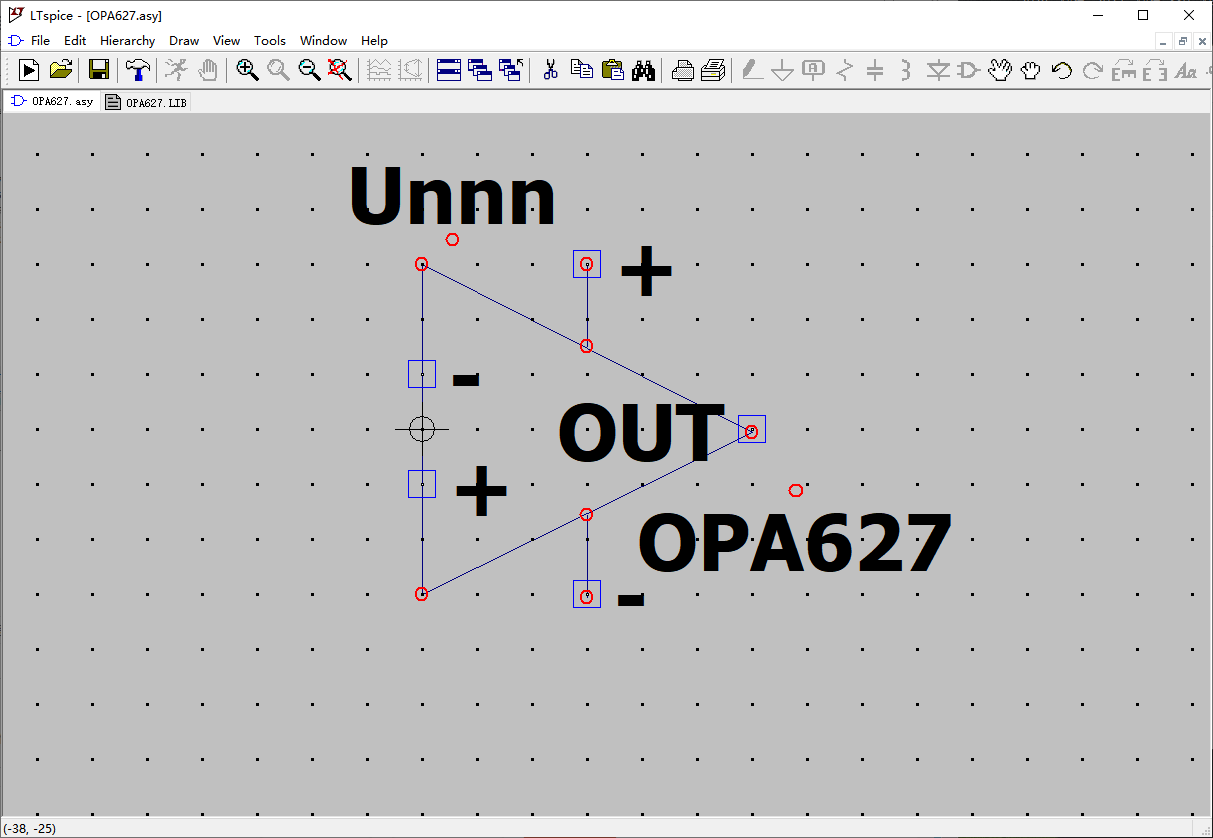Select the Pan magnifier tool
The image size is (1213, 838).
pos(278,70)
